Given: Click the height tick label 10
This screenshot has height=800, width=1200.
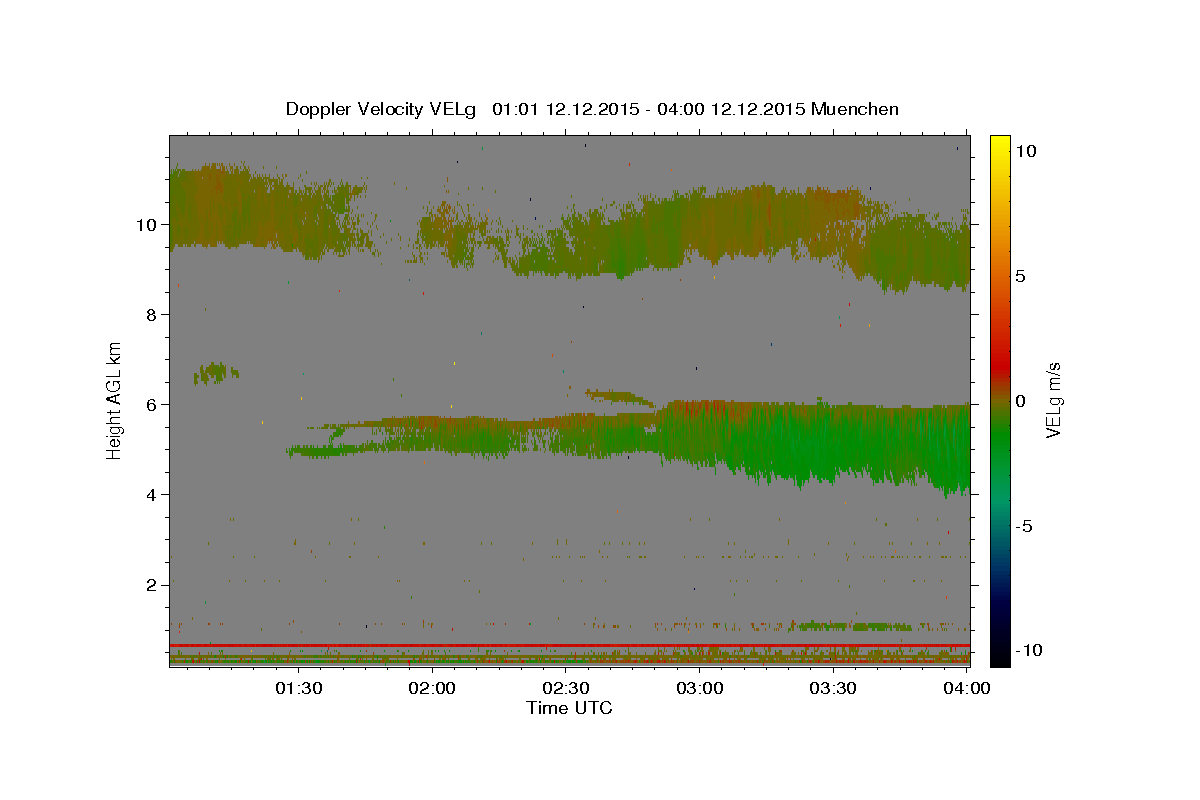Looking at the screenshot, I should [x=149, y=225].
